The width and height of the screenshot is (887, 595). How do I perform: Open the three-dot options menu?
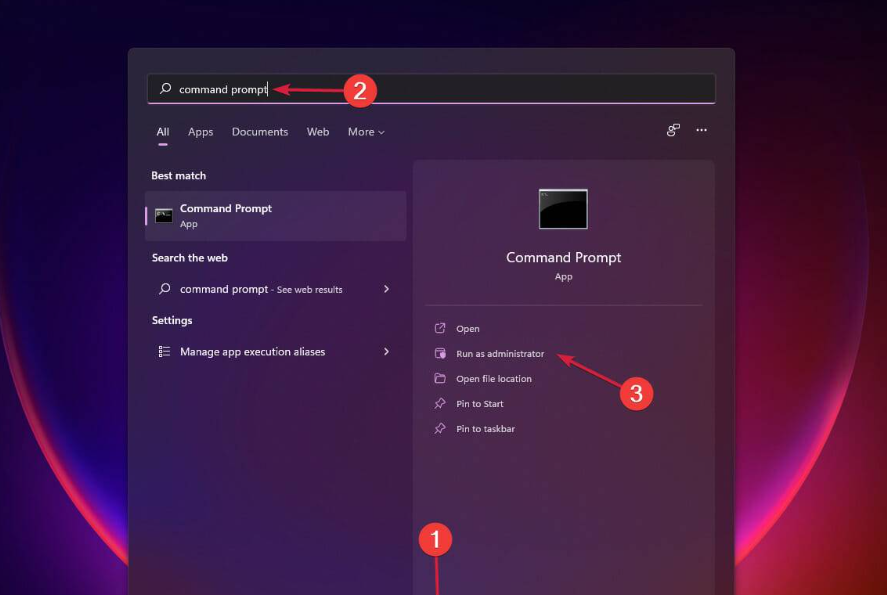pos(701,130)
